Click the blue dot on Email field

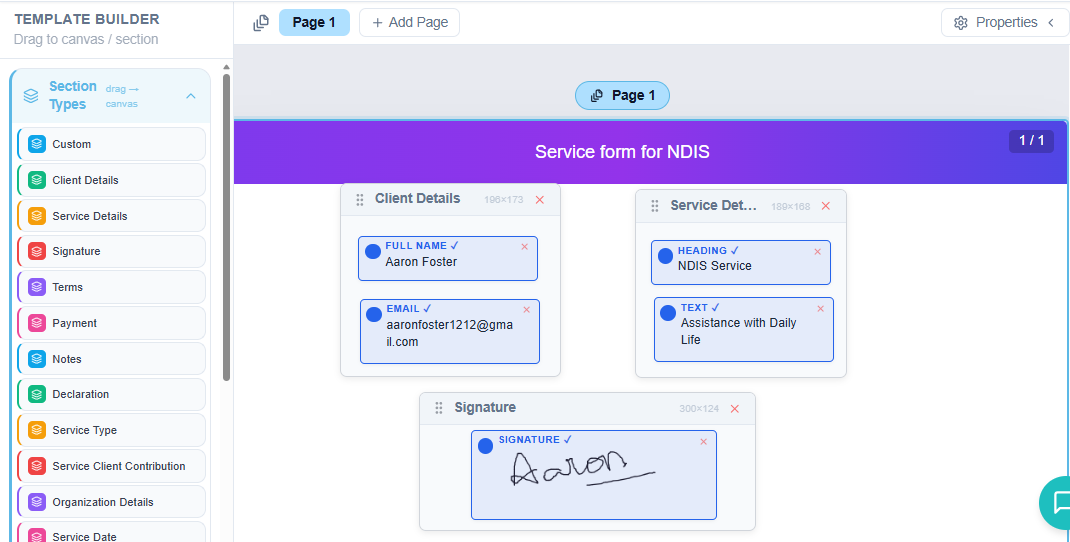click(374, 314)
